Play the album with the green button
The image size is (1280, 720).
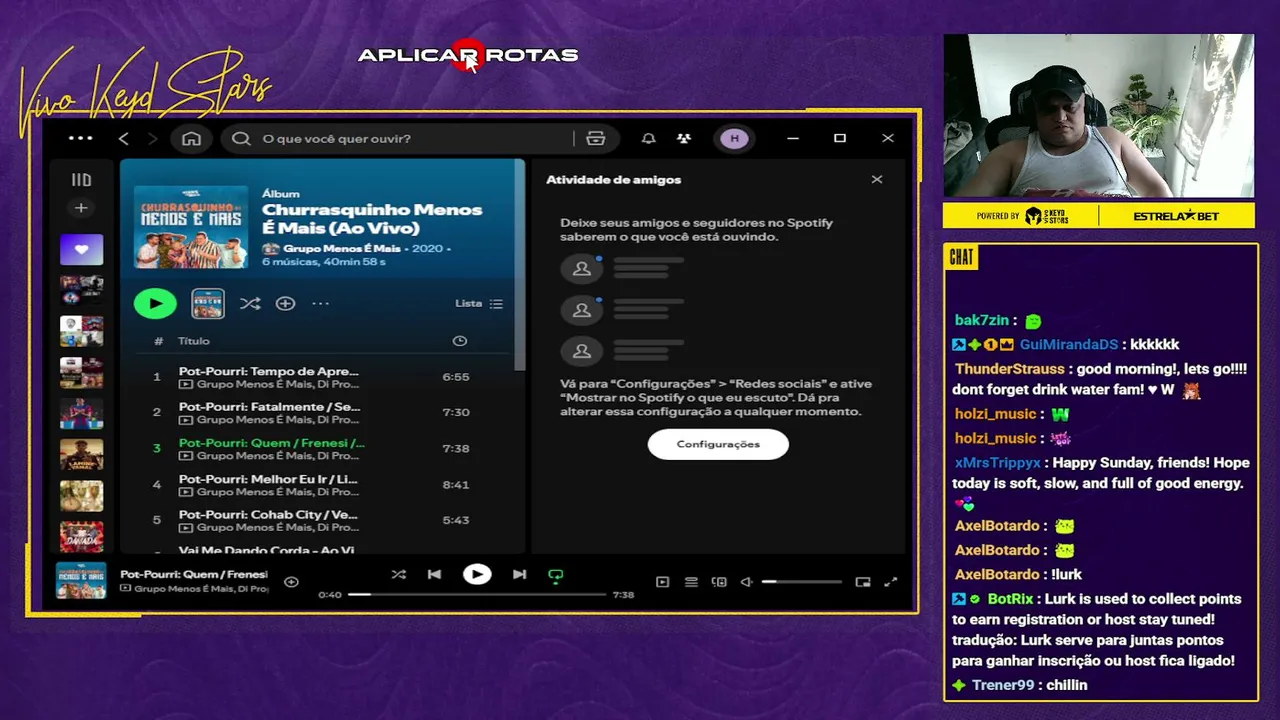coord(155,303)
